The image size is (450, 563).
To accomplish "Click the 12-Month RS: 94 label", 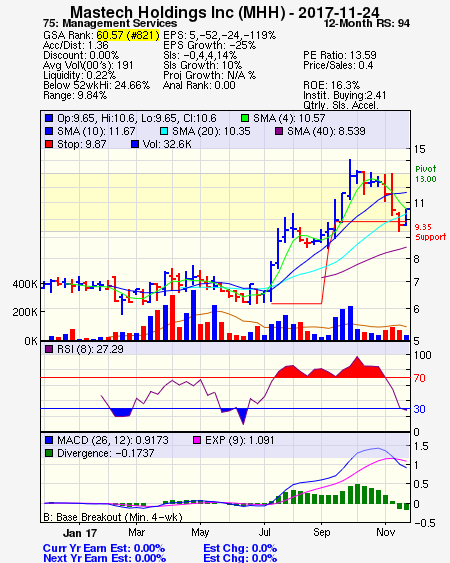I will coord(367,23).
